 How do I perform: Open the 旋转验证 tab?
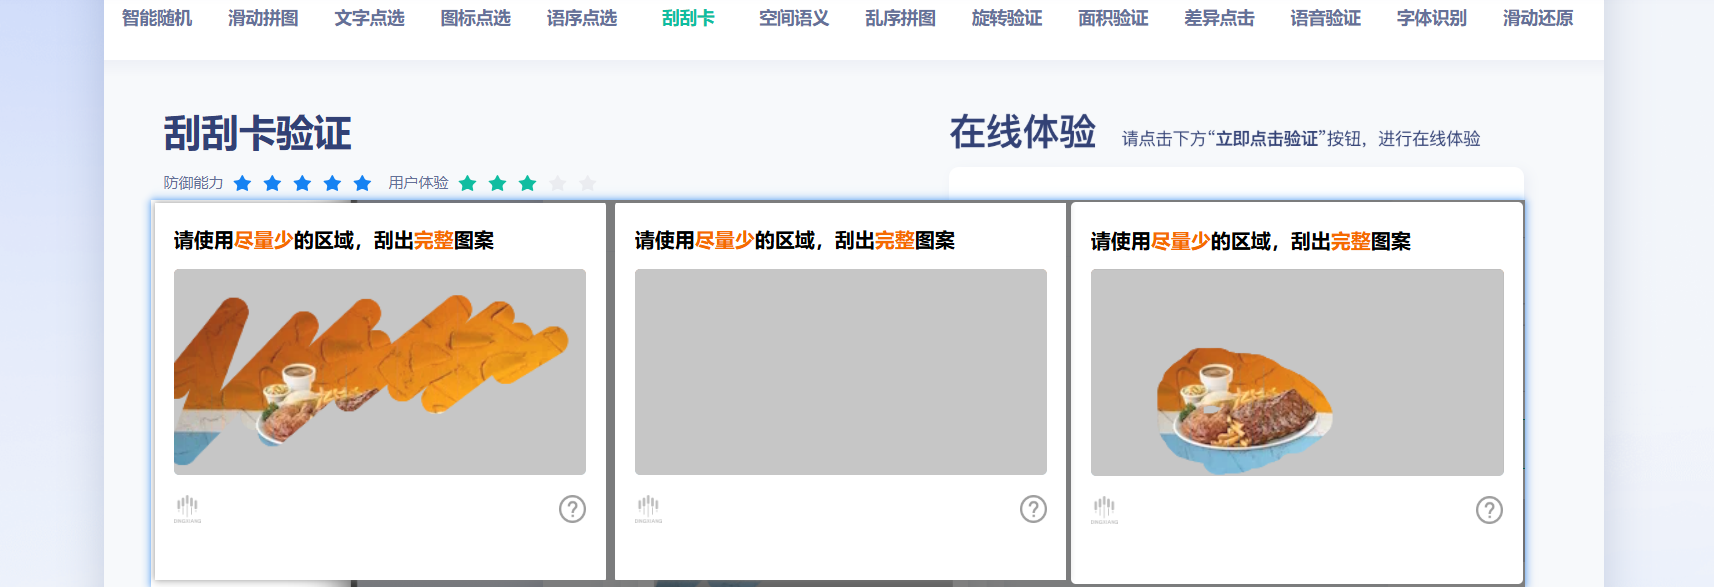pyautogui.click(x=1007, y=18)
